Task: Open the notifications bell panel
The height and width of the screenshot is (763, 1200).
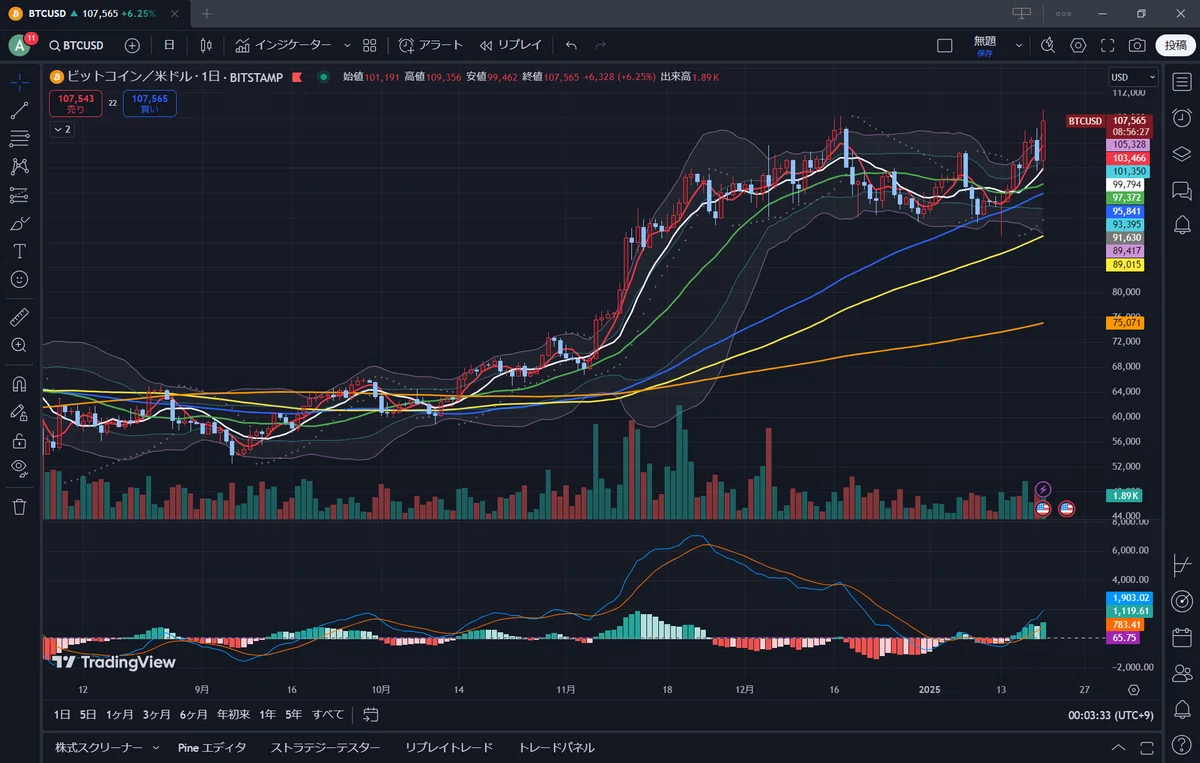Action: 1182,709
